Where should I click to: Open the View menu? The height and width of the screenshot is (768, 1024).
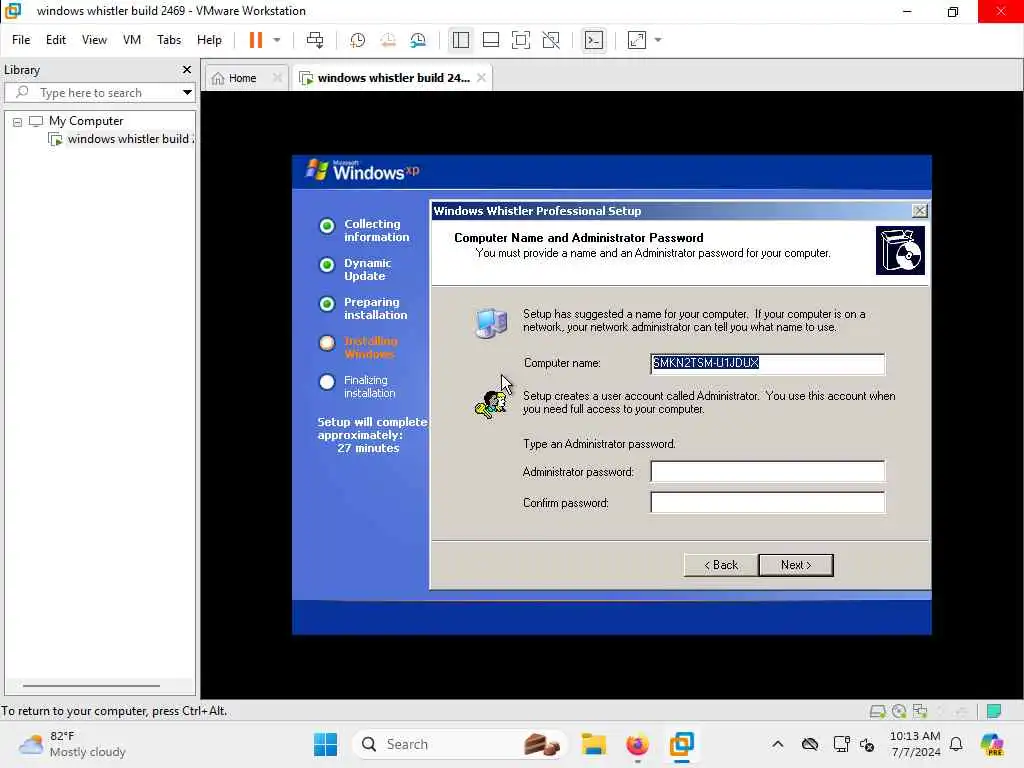pos(94,40)
